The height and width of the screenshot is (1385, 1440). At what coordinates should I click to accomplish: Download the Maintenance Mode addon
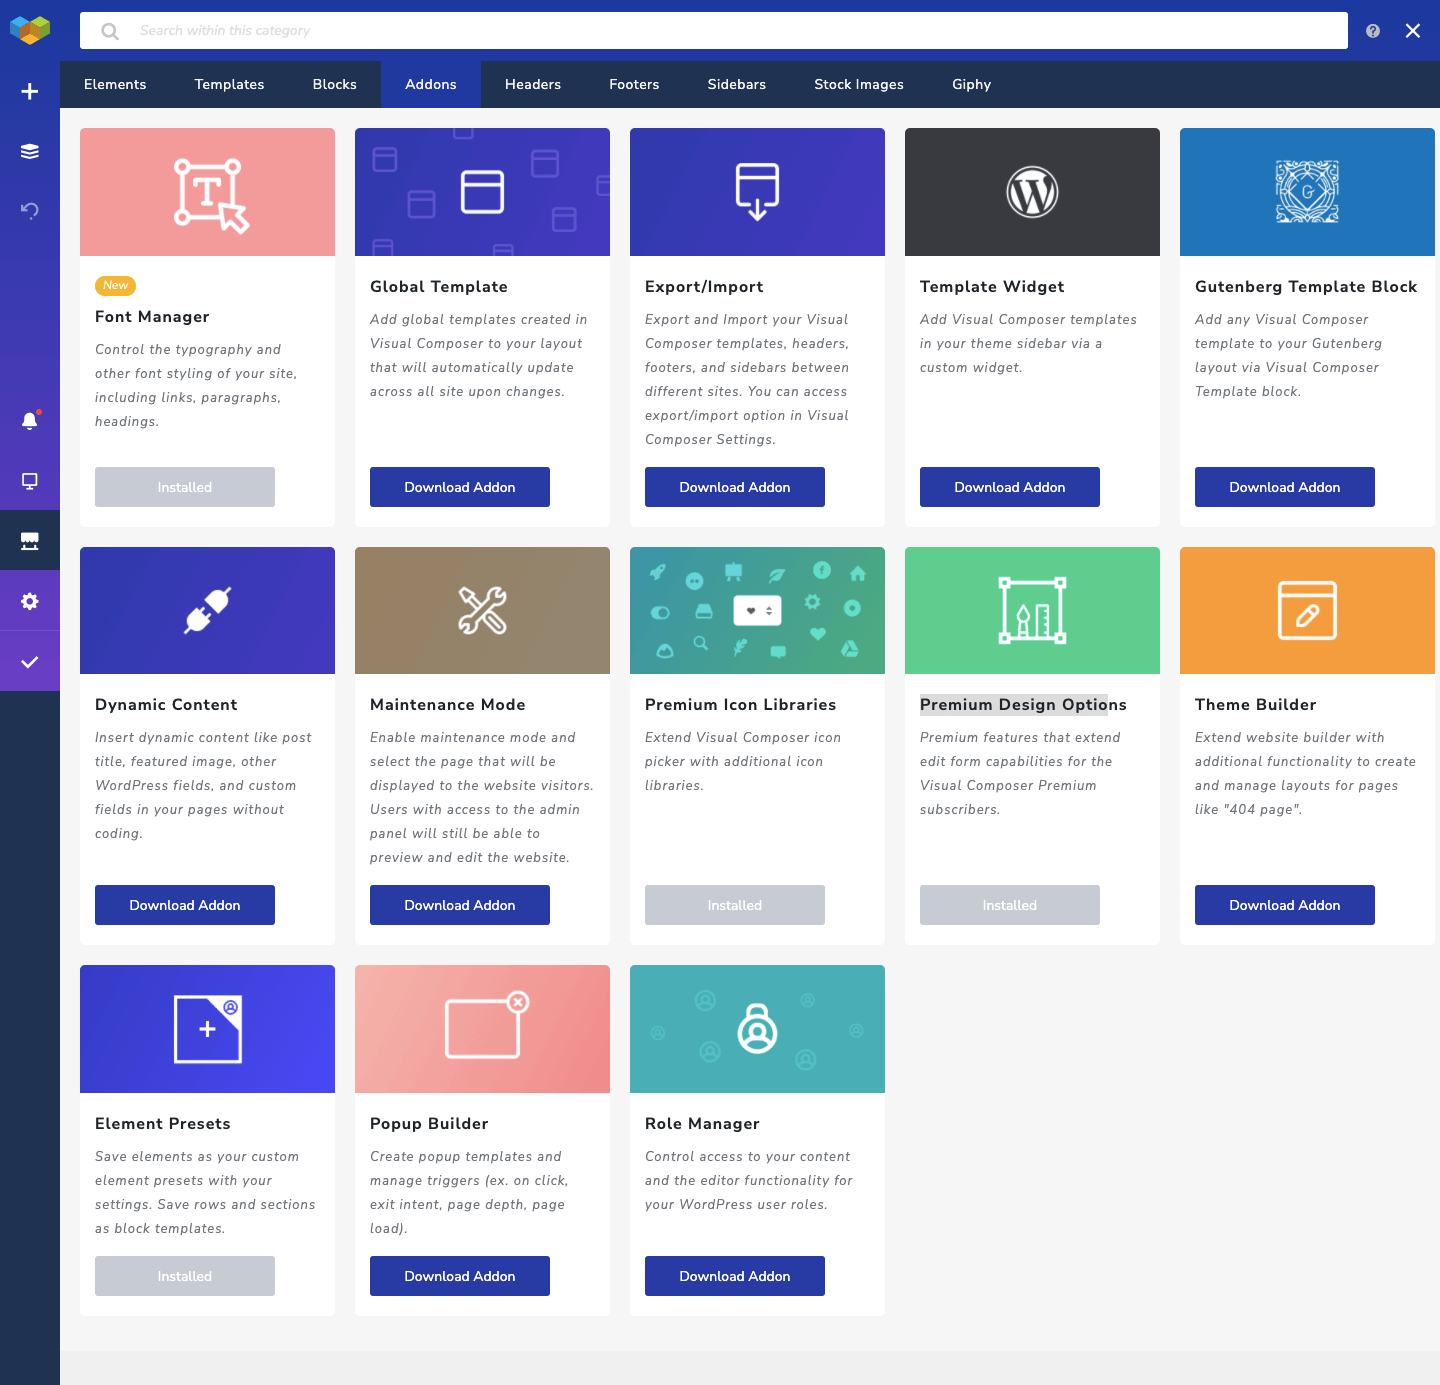460,905
